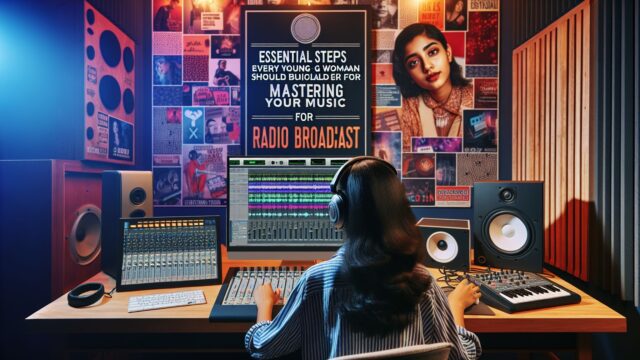The image size is (640, 360).
Task: Click the white X symbol on blue poster
Action: click(193, 132)
